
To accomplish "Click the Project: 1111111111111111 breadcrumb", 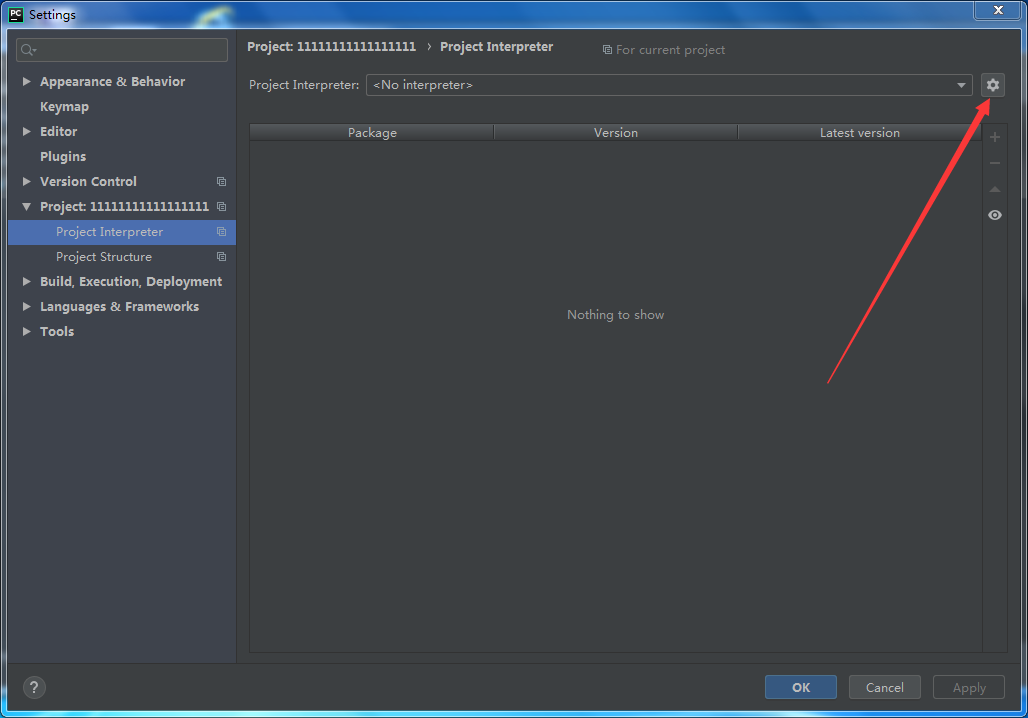I will point(331,47).
